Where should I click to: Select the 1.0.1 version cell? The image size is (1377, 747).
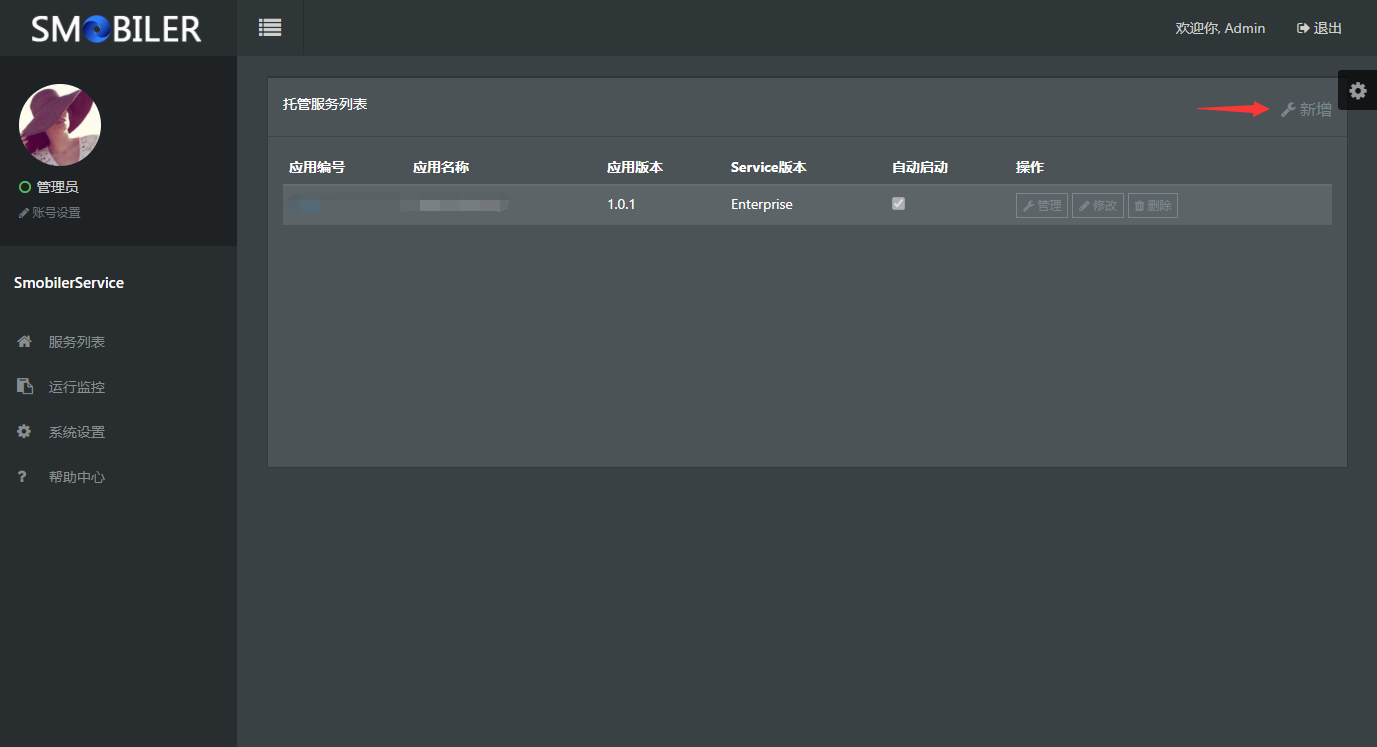pyautogui.click(x=621, y=204)
